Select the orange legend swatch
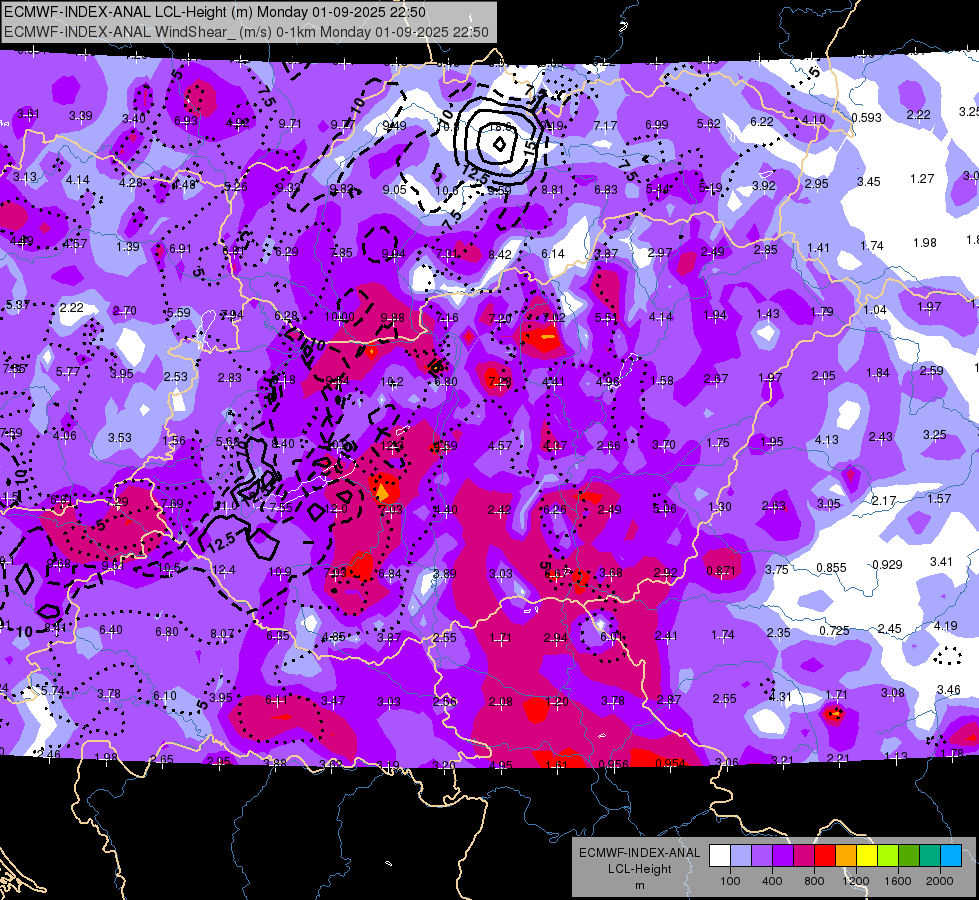Viewport: 979px width, 900px height. (846, 856)
